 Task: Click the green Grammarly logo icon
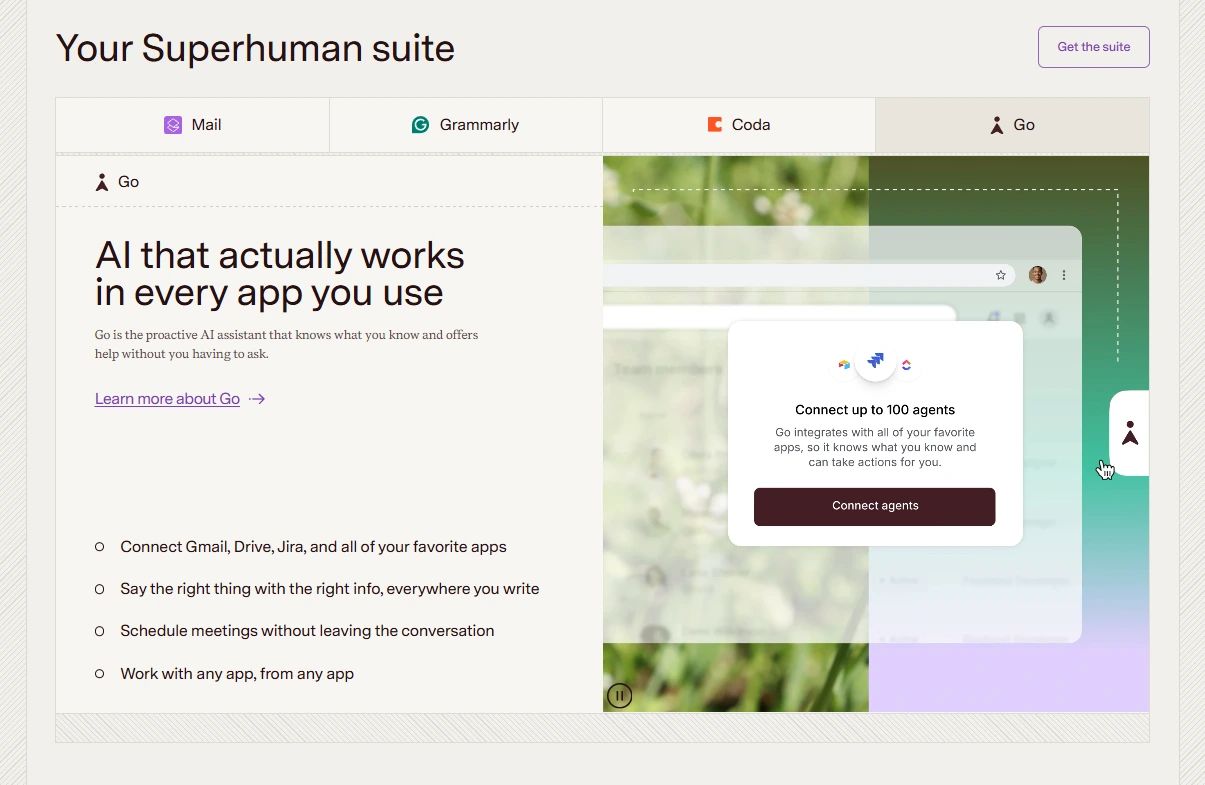tap(420, 125)
